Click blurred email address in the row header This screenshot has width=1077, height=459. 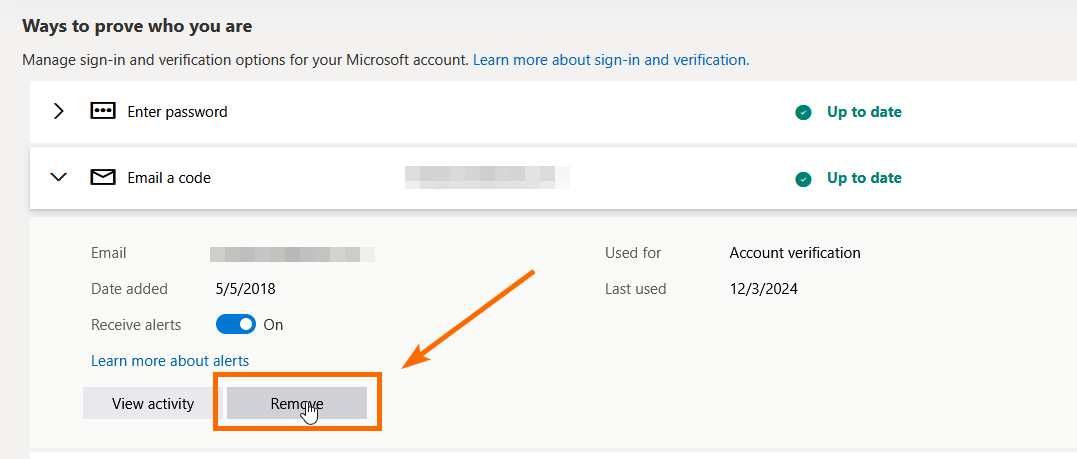coord(487,178)
